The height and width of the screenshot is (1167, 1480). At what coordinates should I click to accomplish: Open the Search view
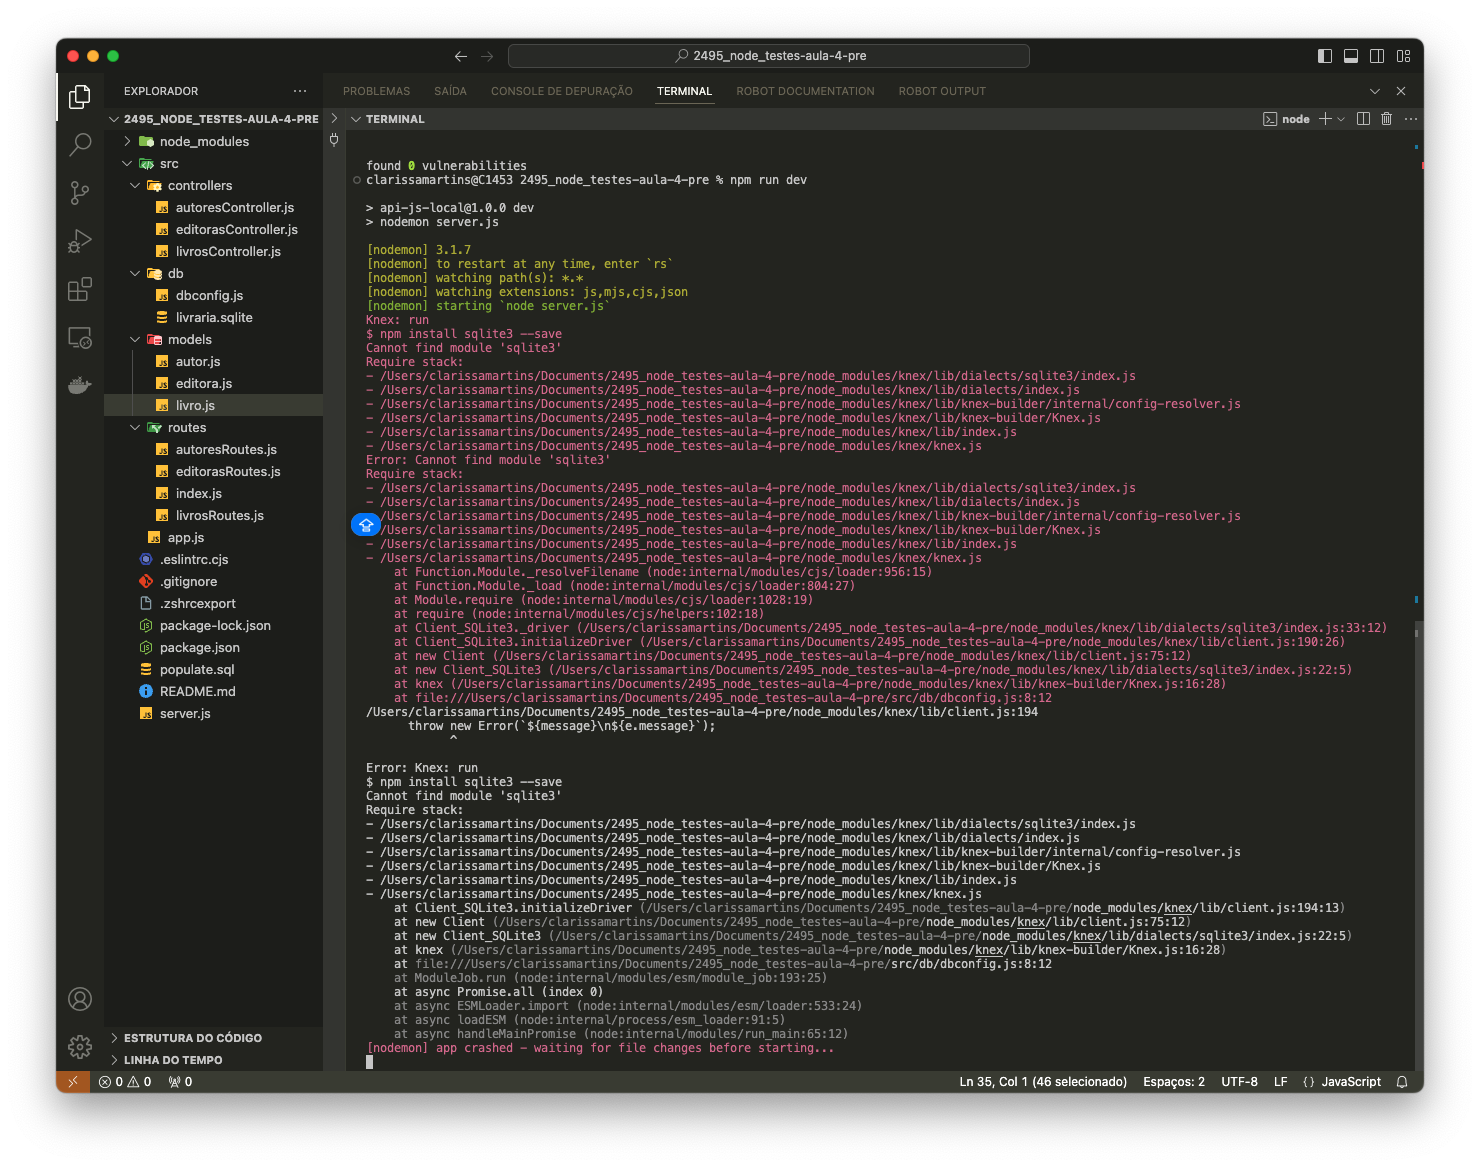80,144
